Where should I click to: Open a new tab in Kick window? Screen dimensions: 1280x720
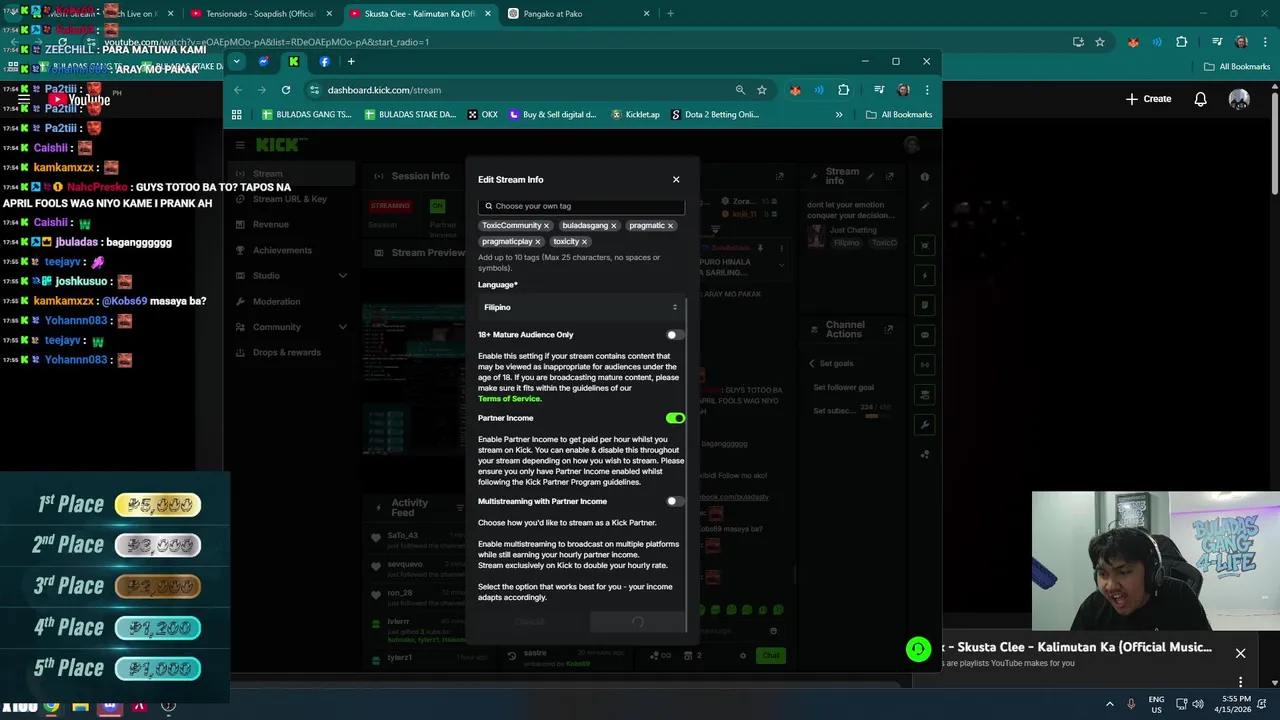351,62
